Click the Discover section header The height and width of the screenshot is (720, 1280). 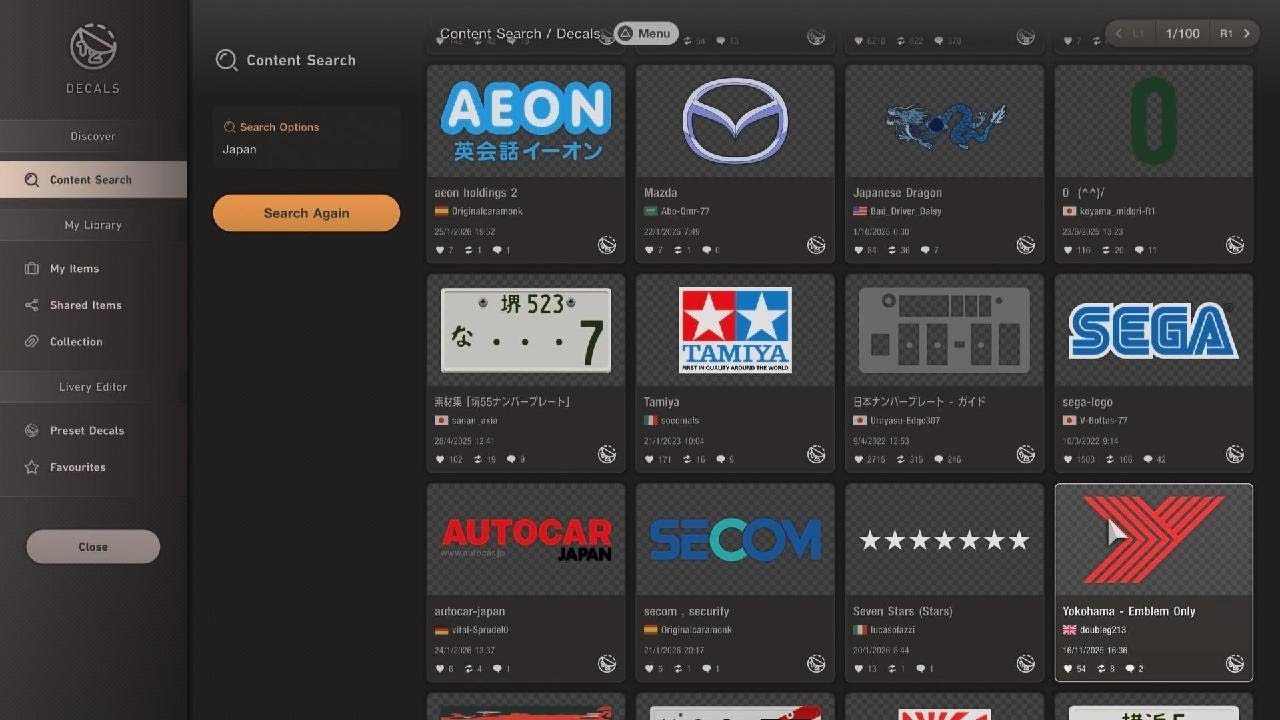tap(93, 136)
